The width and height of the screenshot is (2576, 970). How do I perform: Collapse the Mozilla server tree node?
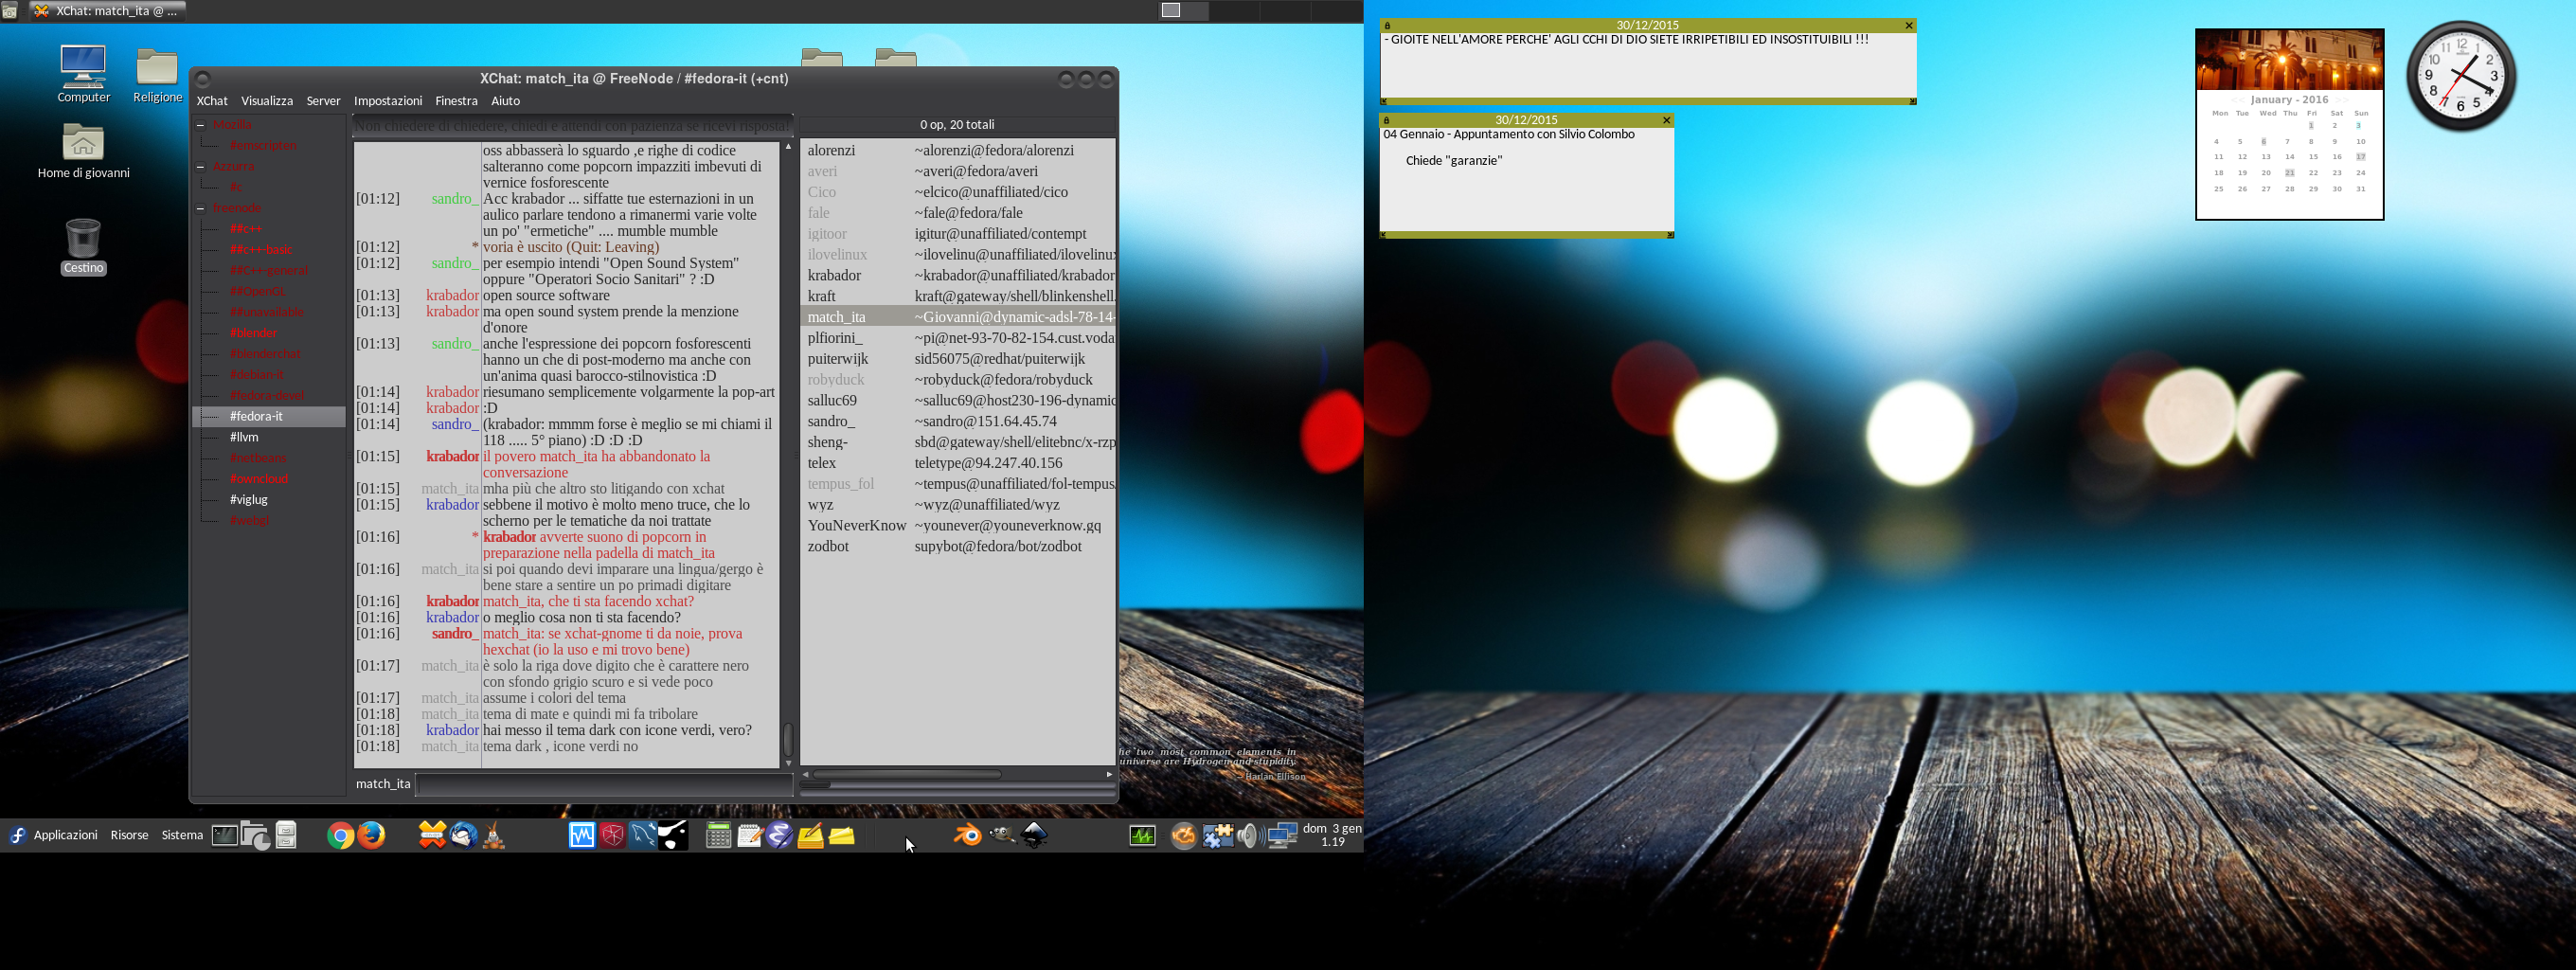tap(201, 125)
